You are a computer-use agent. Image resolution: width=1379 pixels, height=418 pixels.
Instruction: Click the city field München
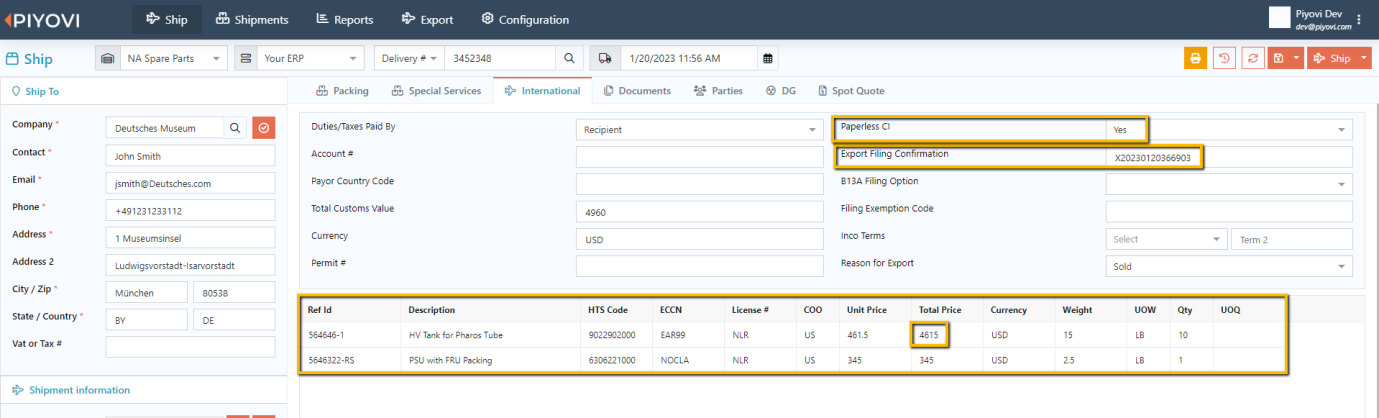(x=146, y=292)
